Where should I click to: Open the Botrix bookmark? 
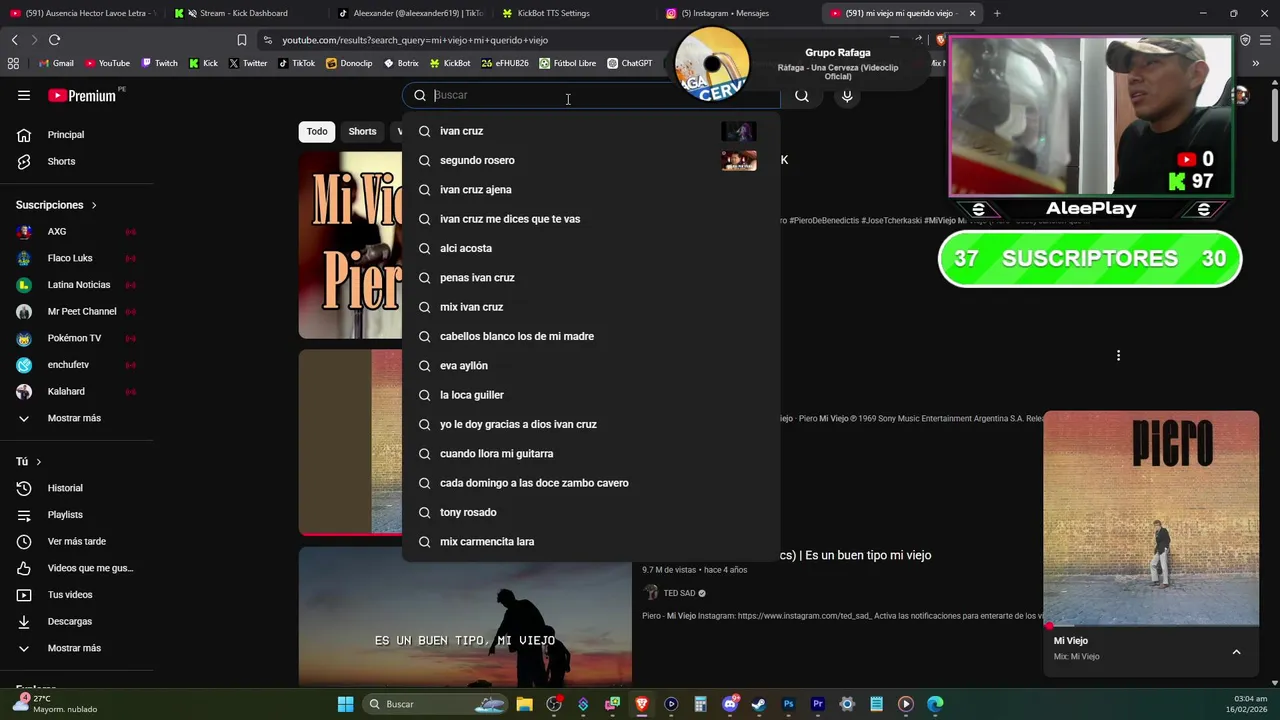(x=400, y=63)
